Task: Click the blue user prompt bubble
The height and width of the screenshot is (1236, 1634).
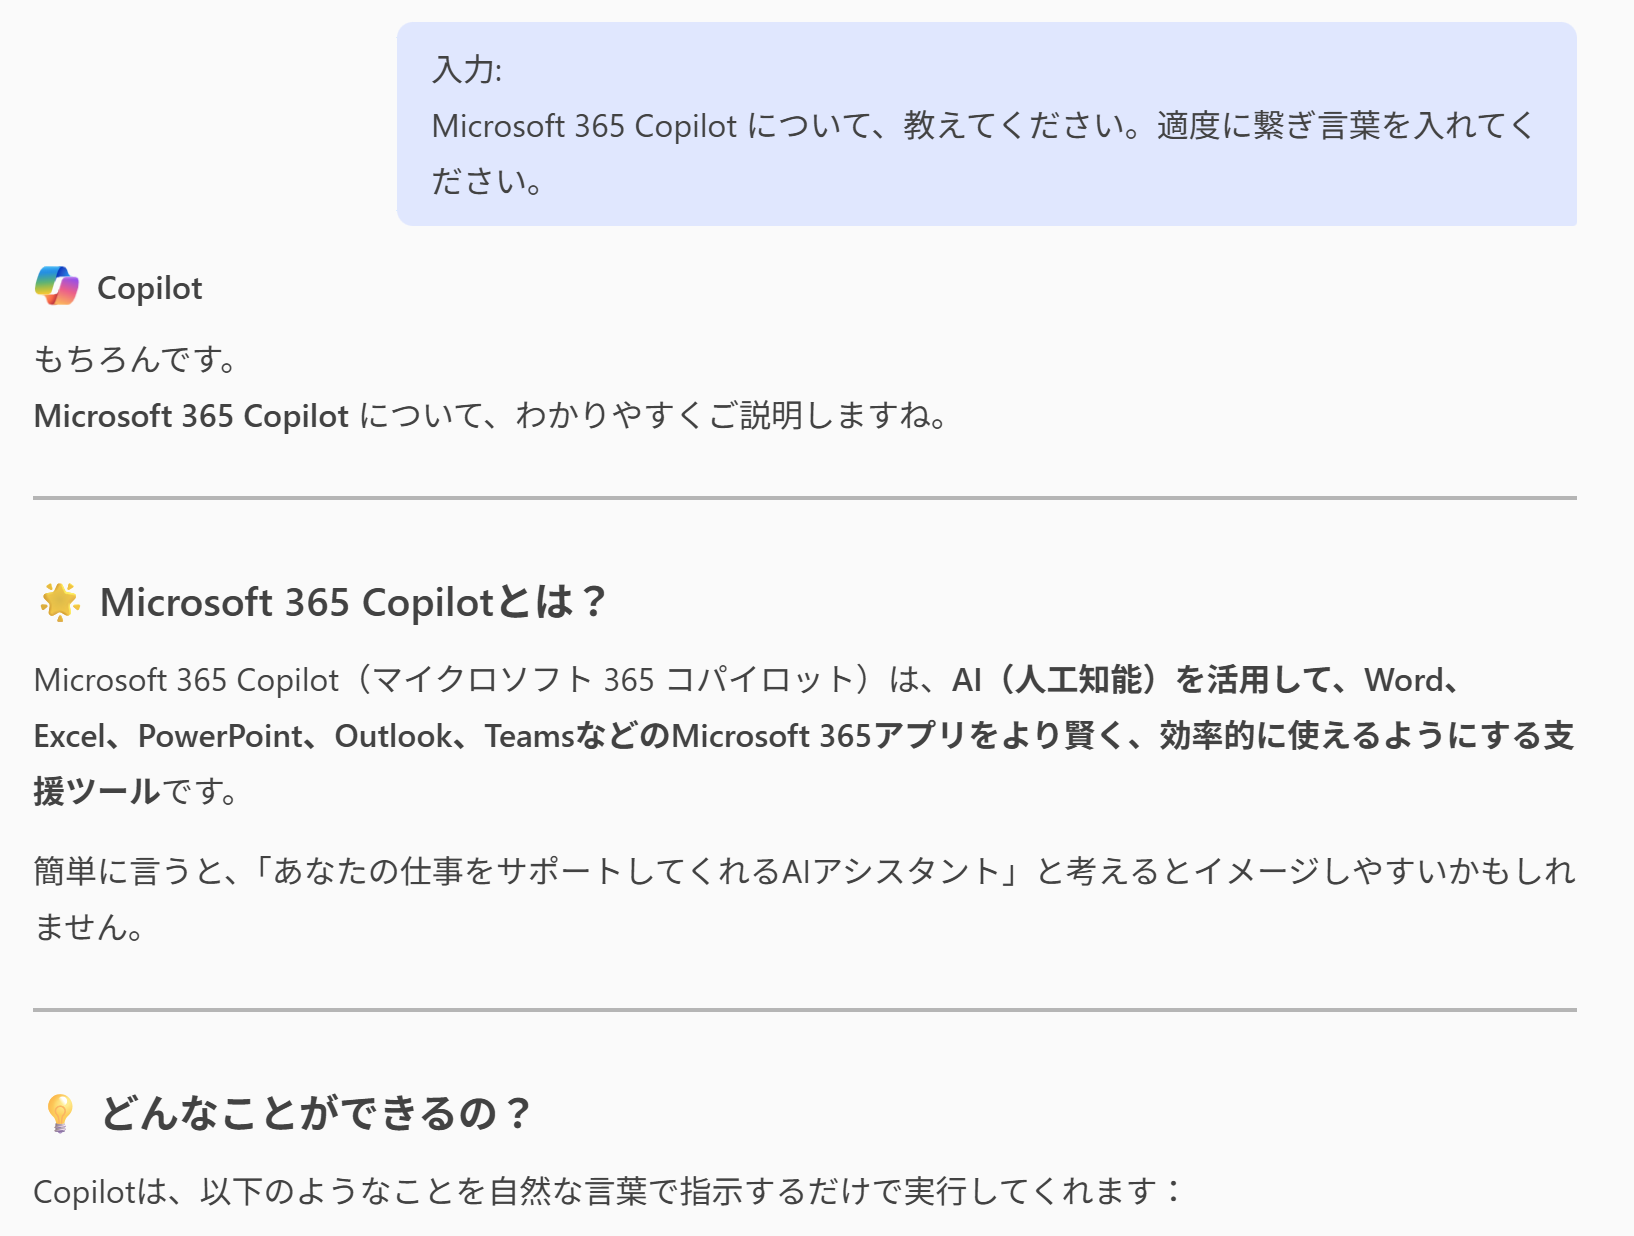Action: (986, 124)
